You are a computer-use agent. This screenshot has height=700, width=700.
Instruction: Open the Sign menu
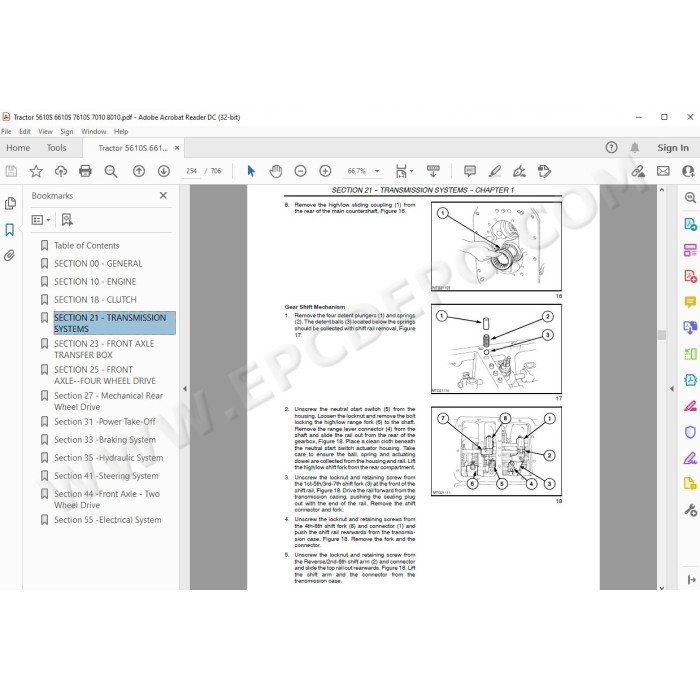(67, 131)
